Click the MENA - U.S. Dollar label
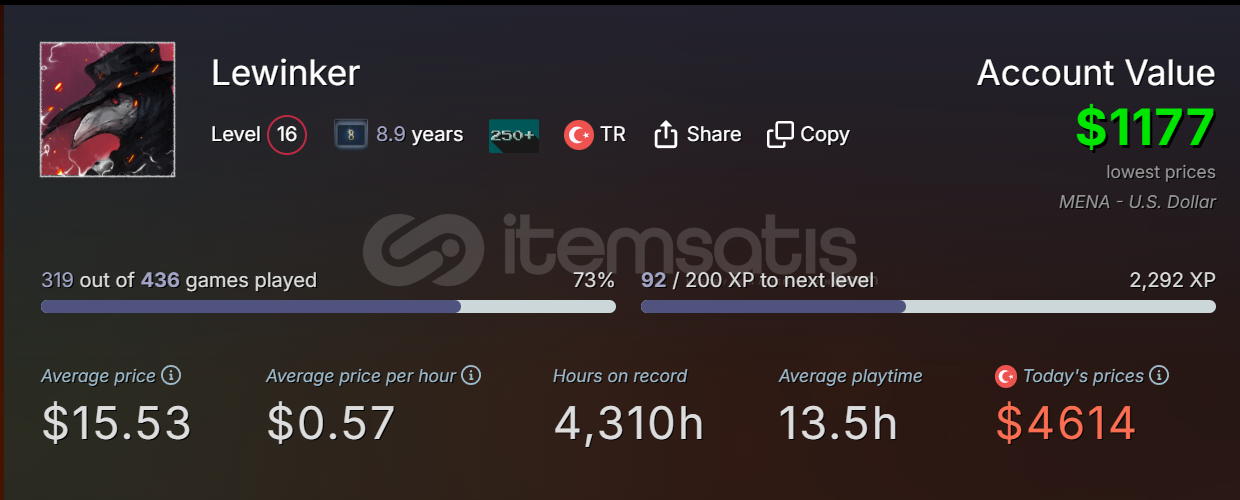Viewport: 1240px width, 500px height. point(1137,202)
